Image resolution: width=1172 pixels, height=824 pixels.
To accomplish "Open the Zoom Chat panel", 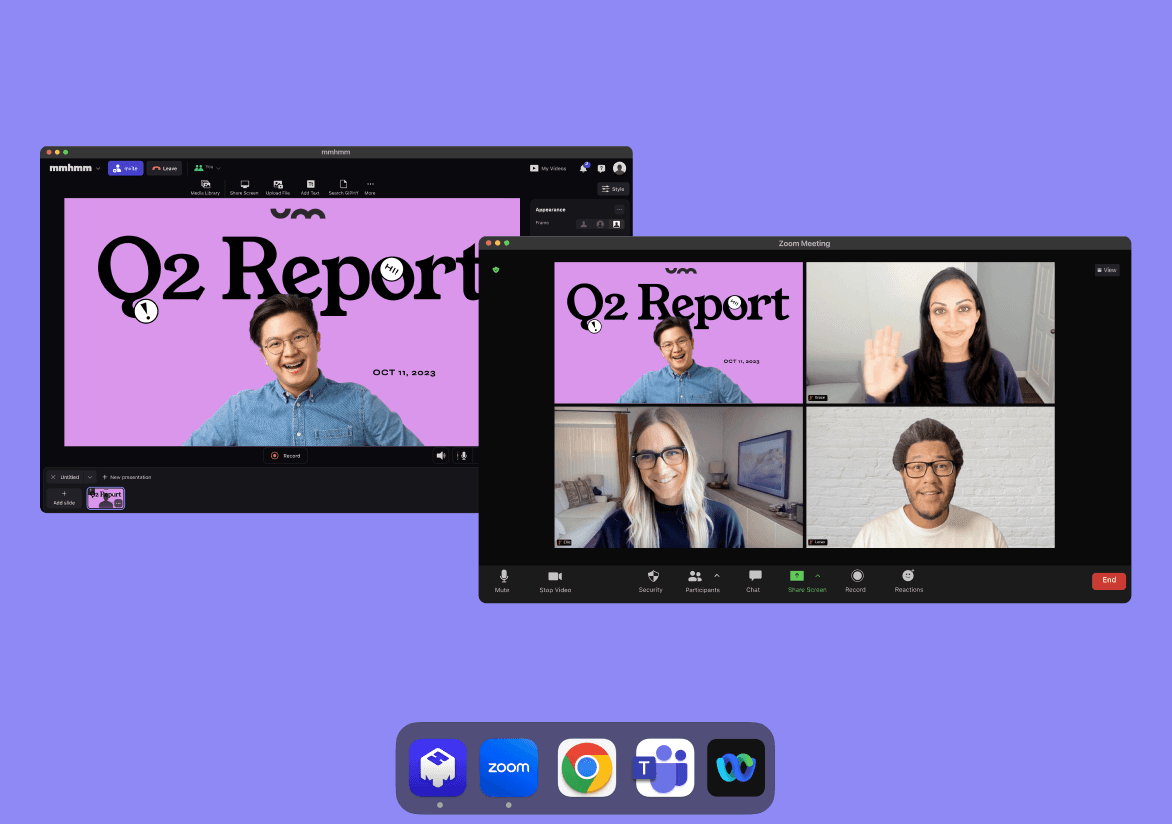I will 753,579.
